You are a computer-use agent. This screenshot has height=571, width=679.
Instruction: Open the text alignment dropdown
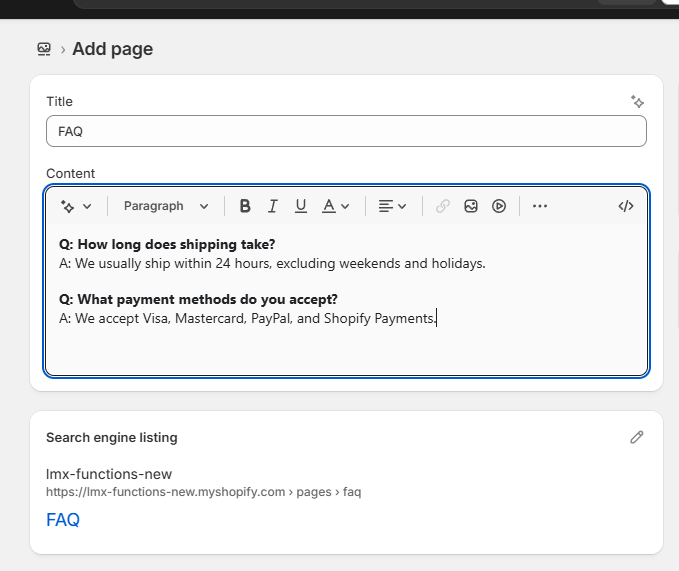(x=392, y=206)
